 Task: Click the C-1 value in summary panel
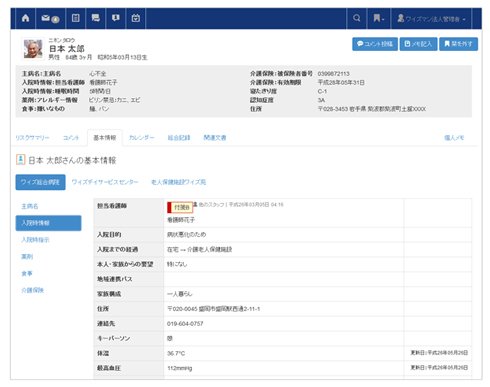[x=322, y=91]
